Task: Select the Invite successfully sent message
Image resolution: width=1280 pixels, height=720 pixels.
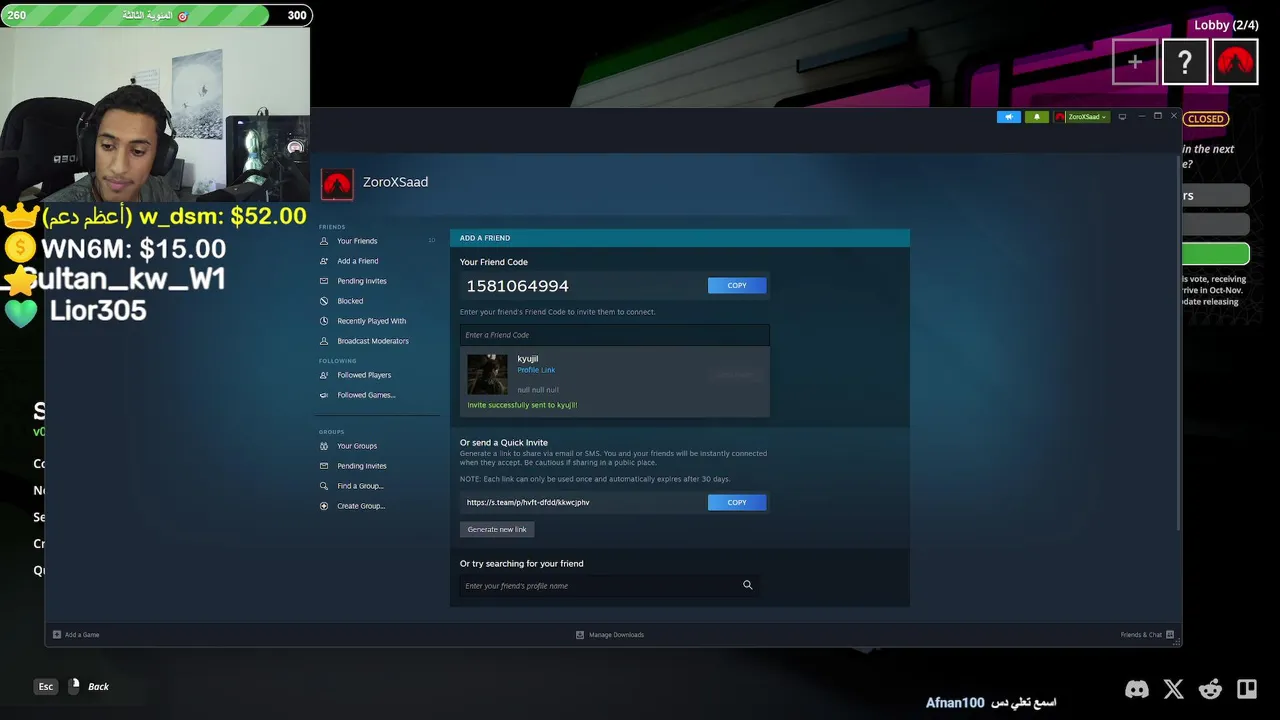Action: [522, 406]
